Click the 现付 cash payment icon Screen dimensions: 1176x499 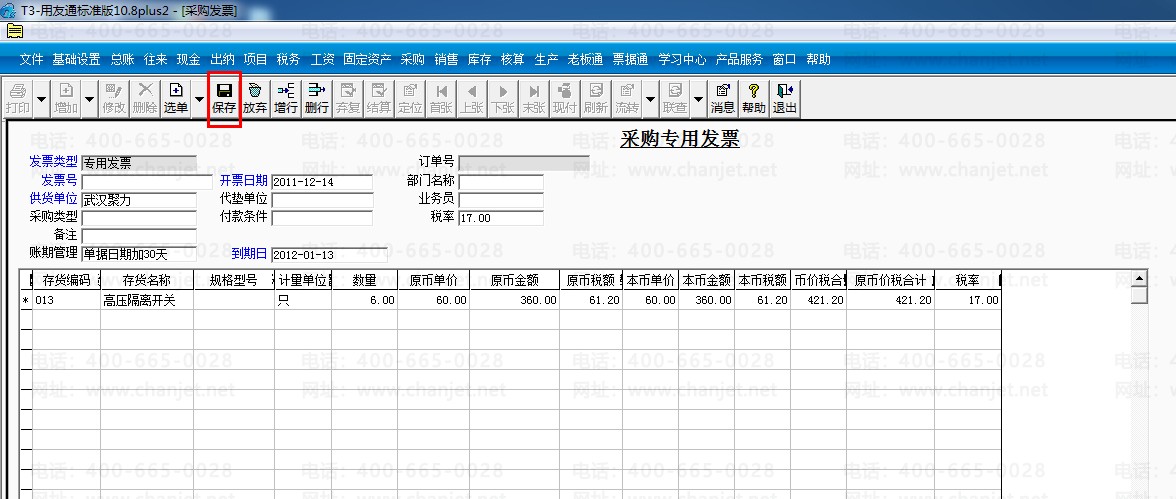click(565, 98)
